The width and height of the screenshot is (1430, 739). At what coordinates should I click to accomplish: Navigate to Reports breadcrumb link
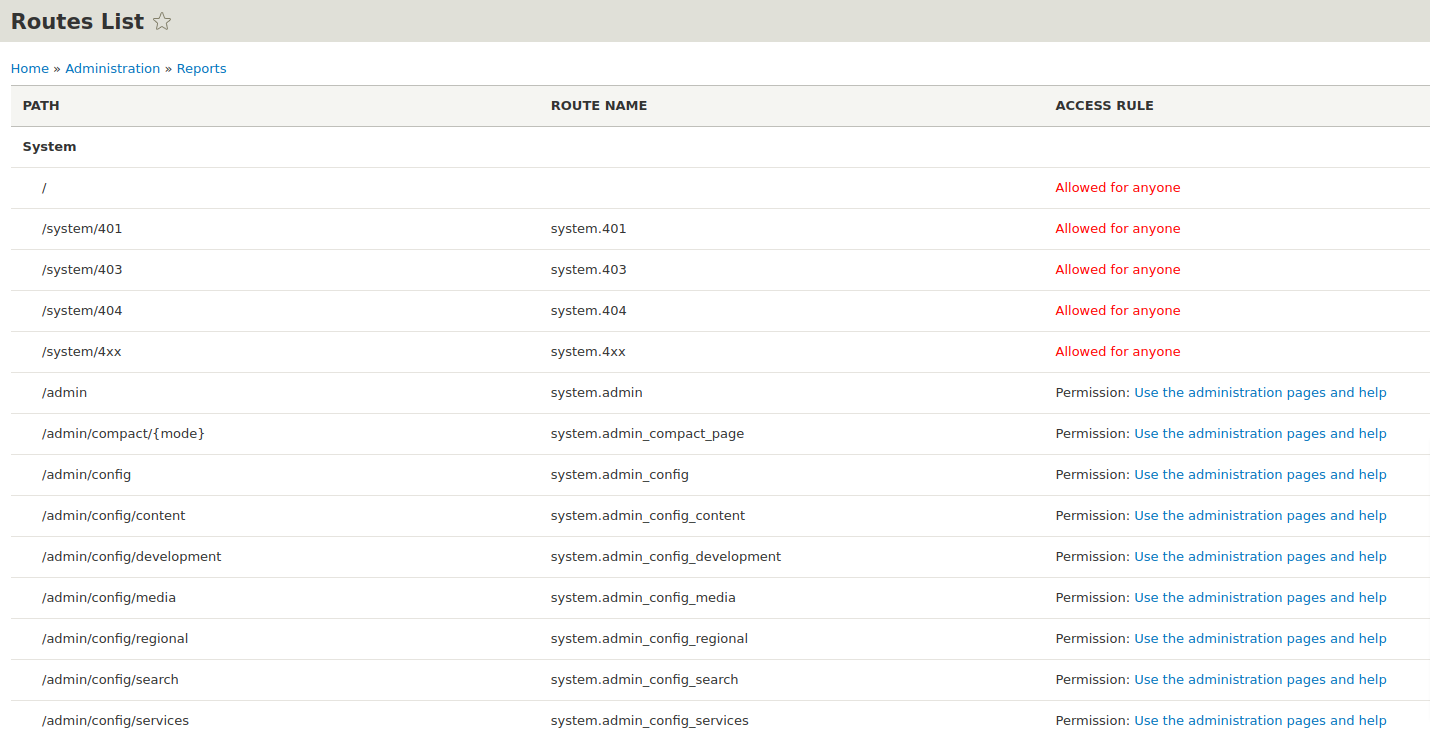(201, 69)
